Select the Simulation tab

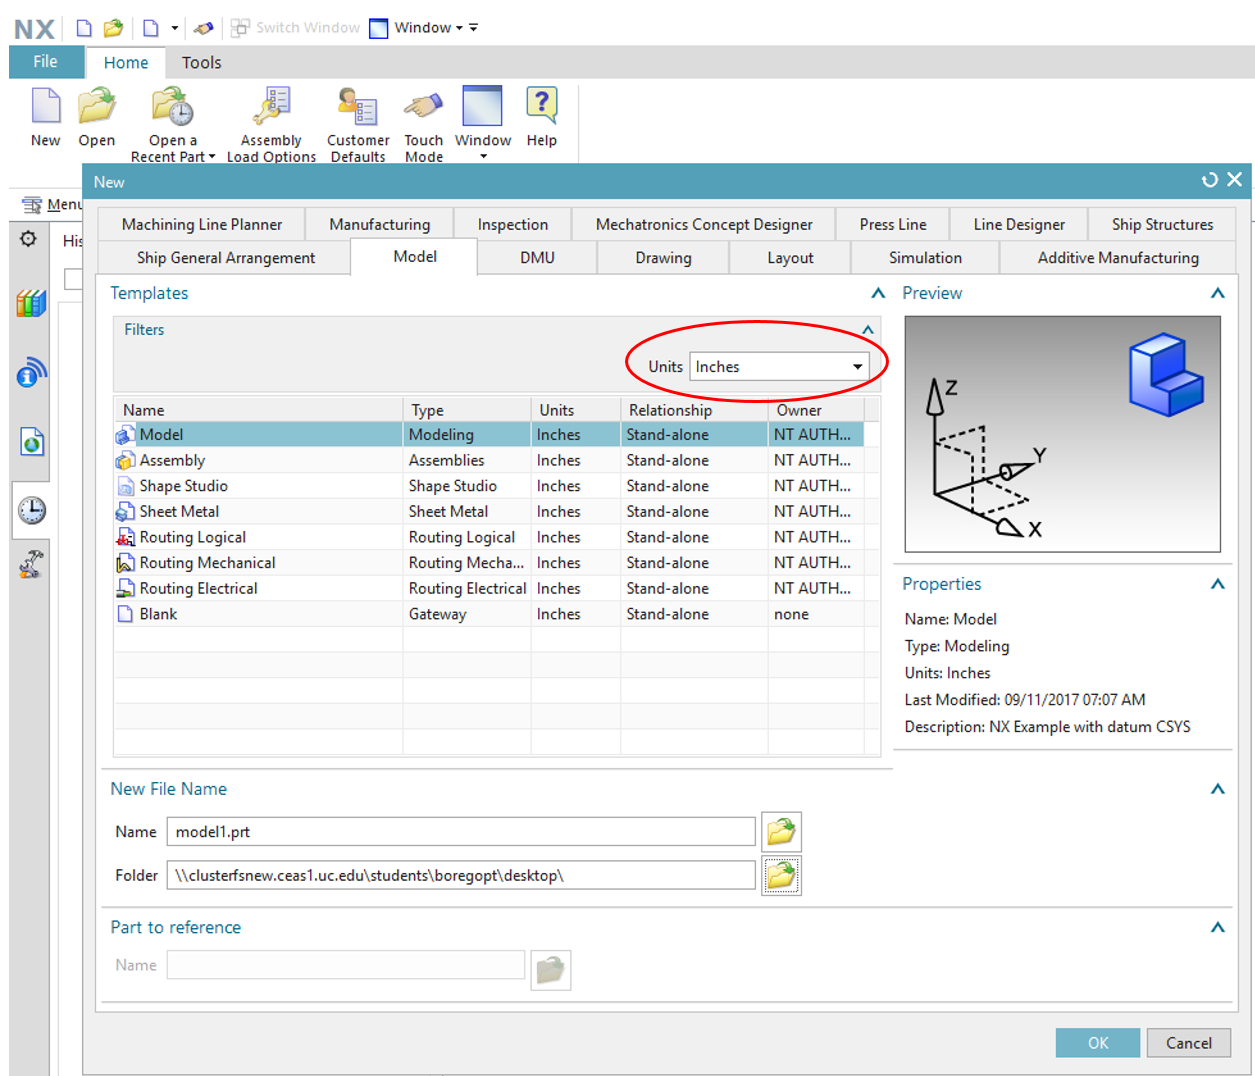tap(925, 258)
